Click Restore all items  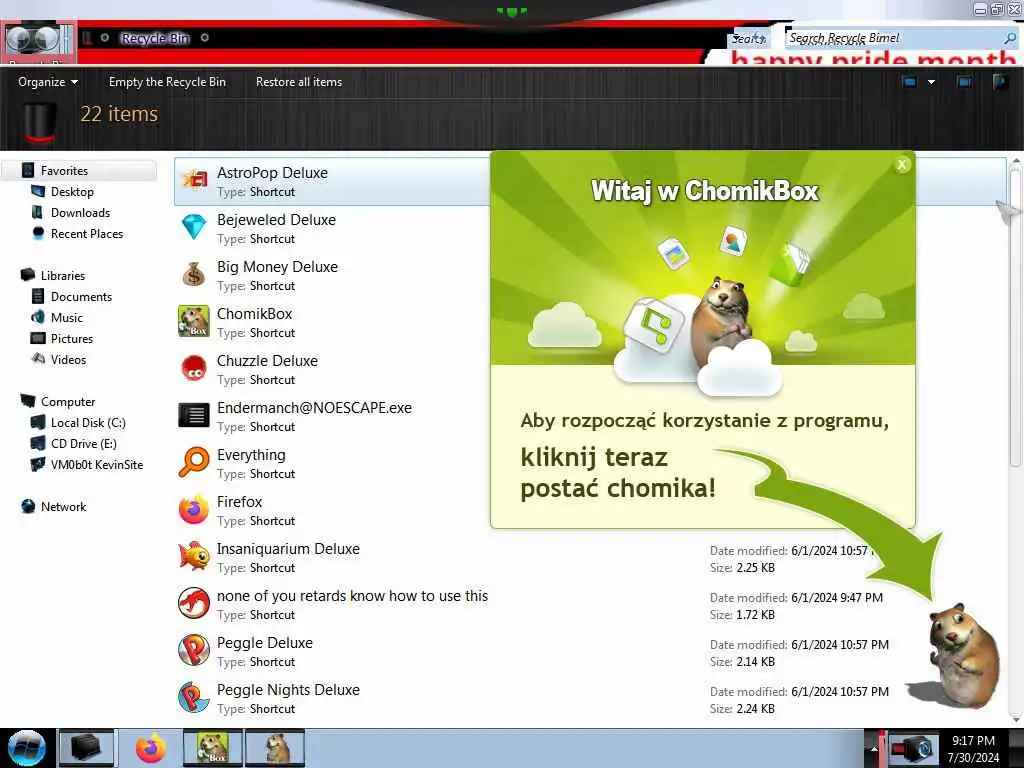coord(298,82)
